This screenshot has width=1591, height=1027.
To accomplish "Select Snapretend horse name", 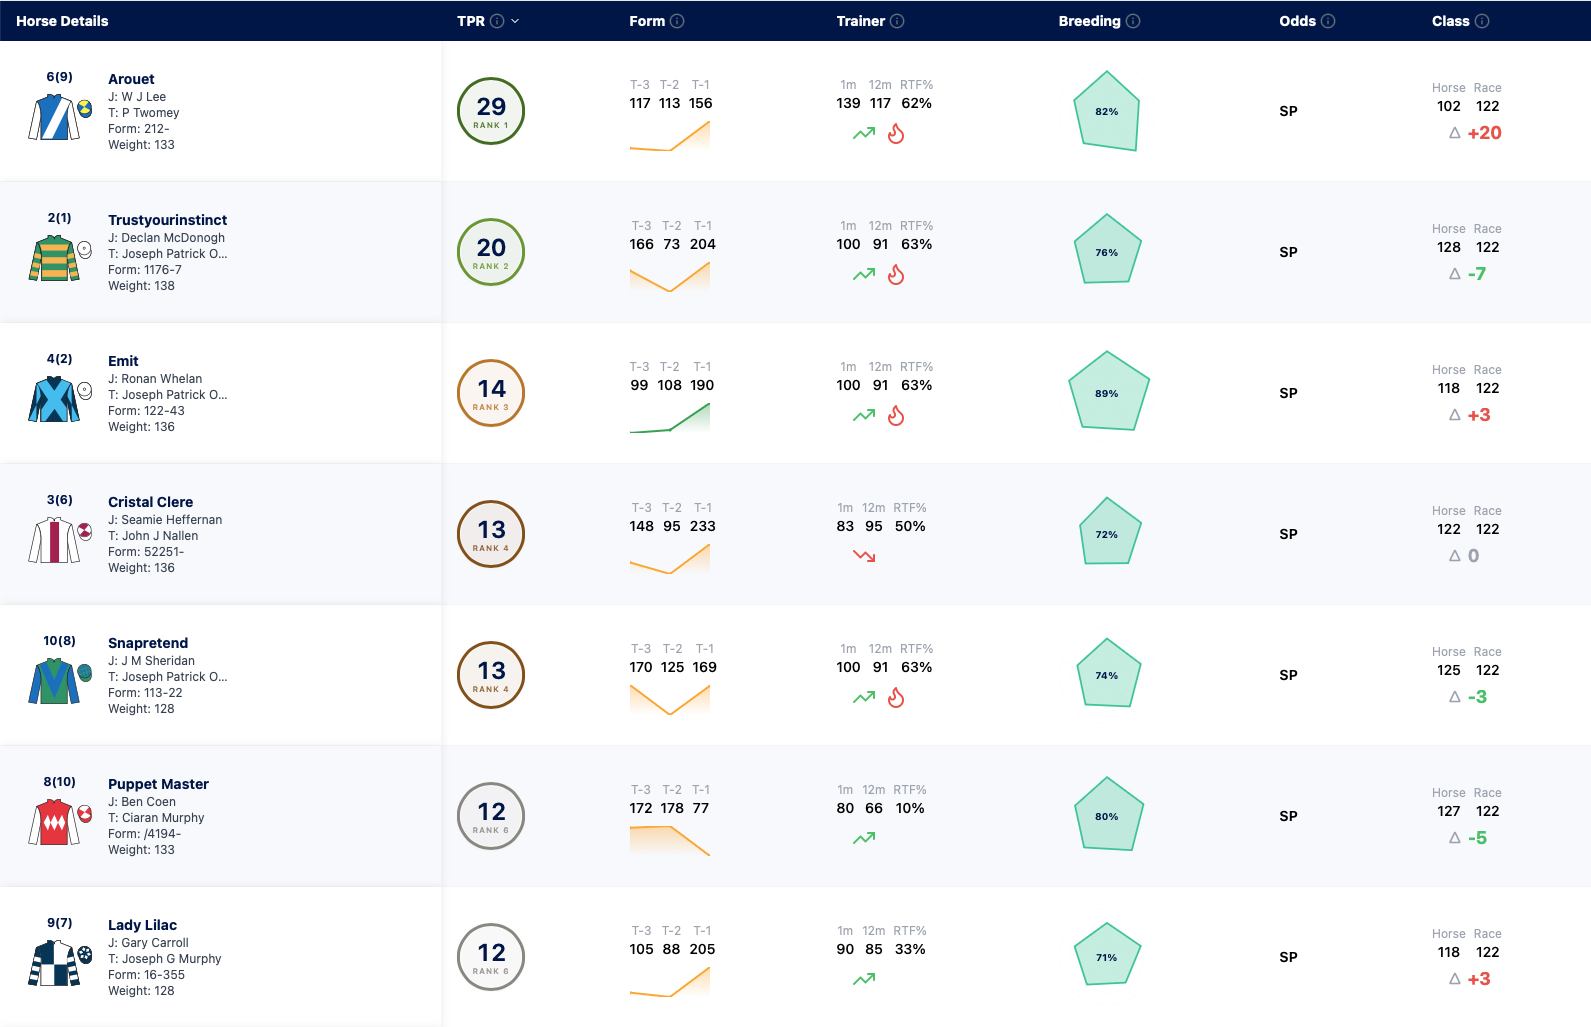I will pos(148,643).
